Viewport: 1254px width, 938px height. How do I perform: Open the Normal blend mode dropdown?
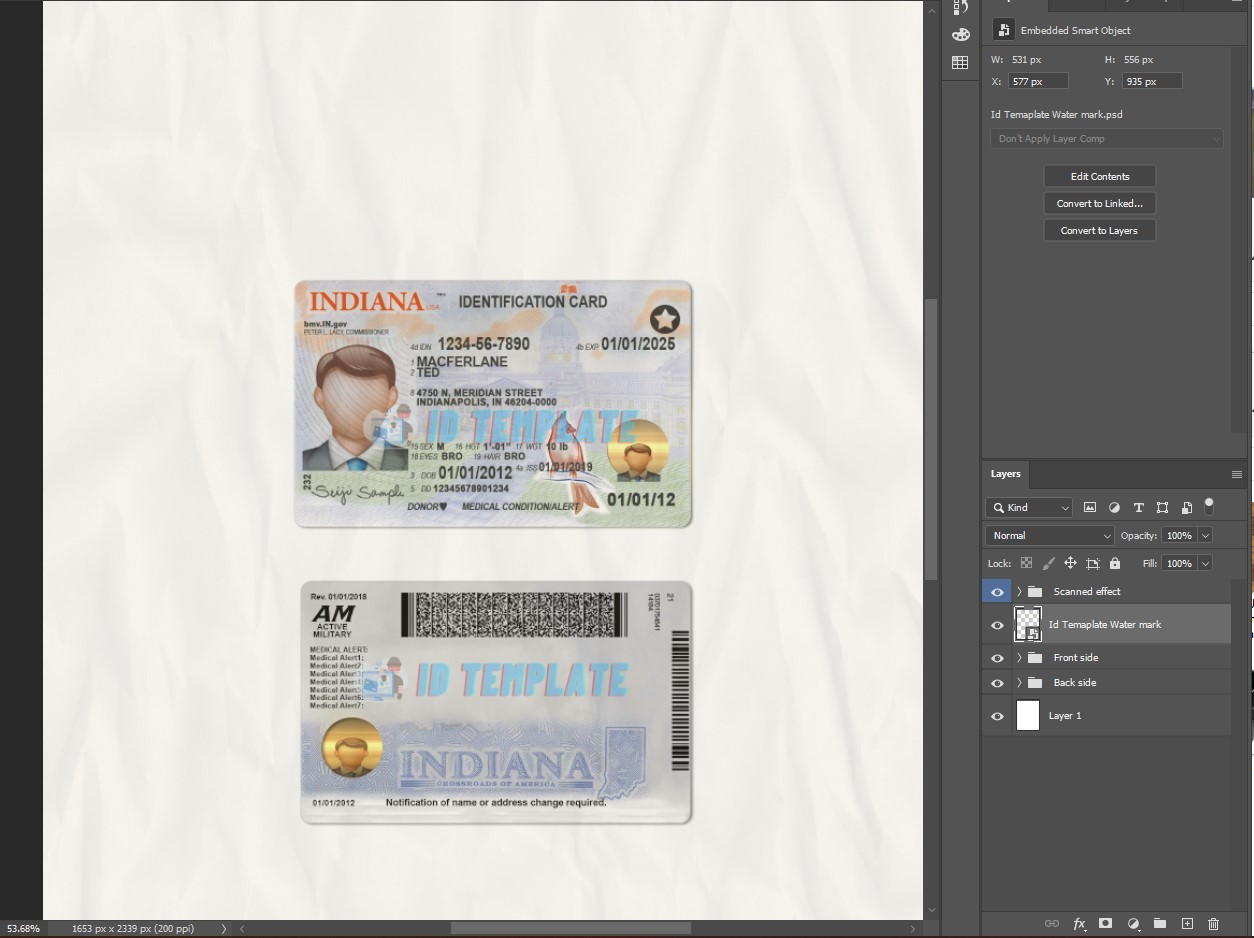1050,536
